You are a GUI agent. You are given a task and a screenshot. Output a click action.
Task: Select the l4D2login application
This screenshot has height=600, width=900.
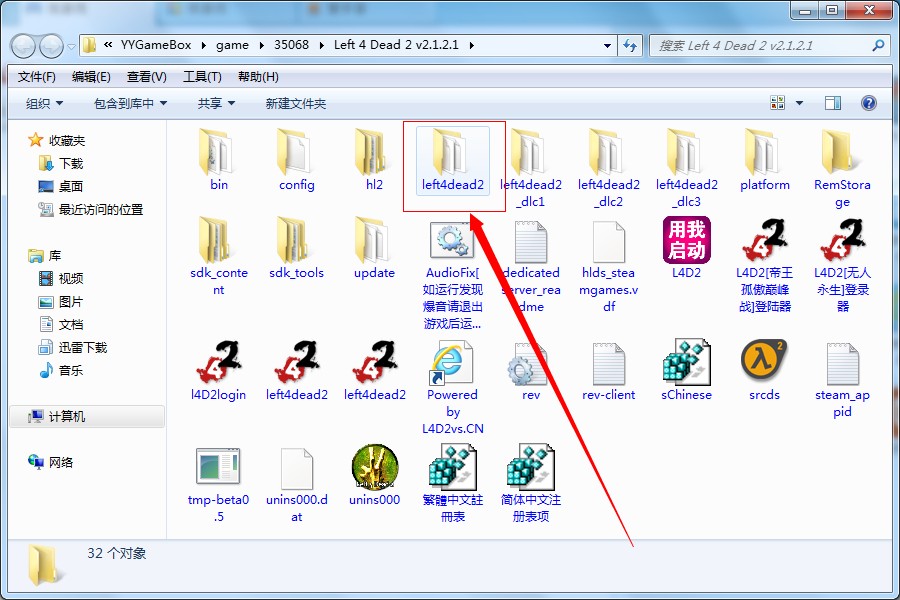(218, 370)
